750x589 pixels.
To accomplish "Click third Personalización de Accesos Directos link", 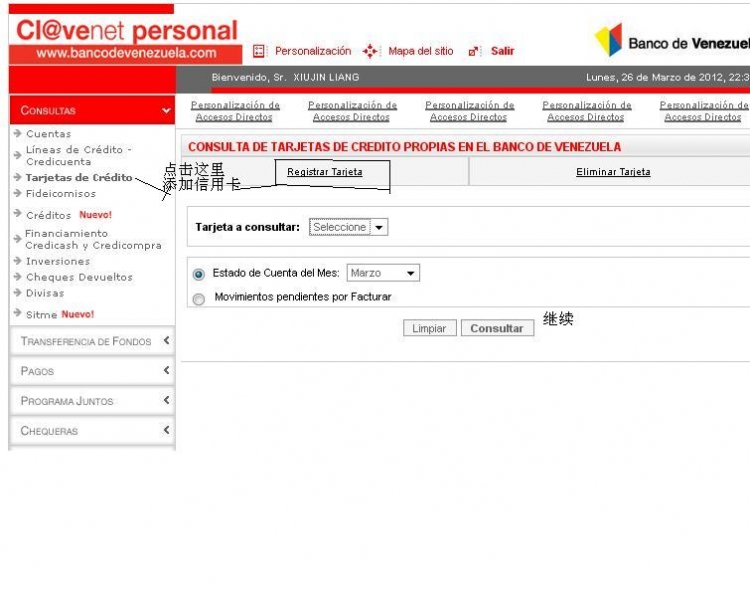I will tap(469, 111).
